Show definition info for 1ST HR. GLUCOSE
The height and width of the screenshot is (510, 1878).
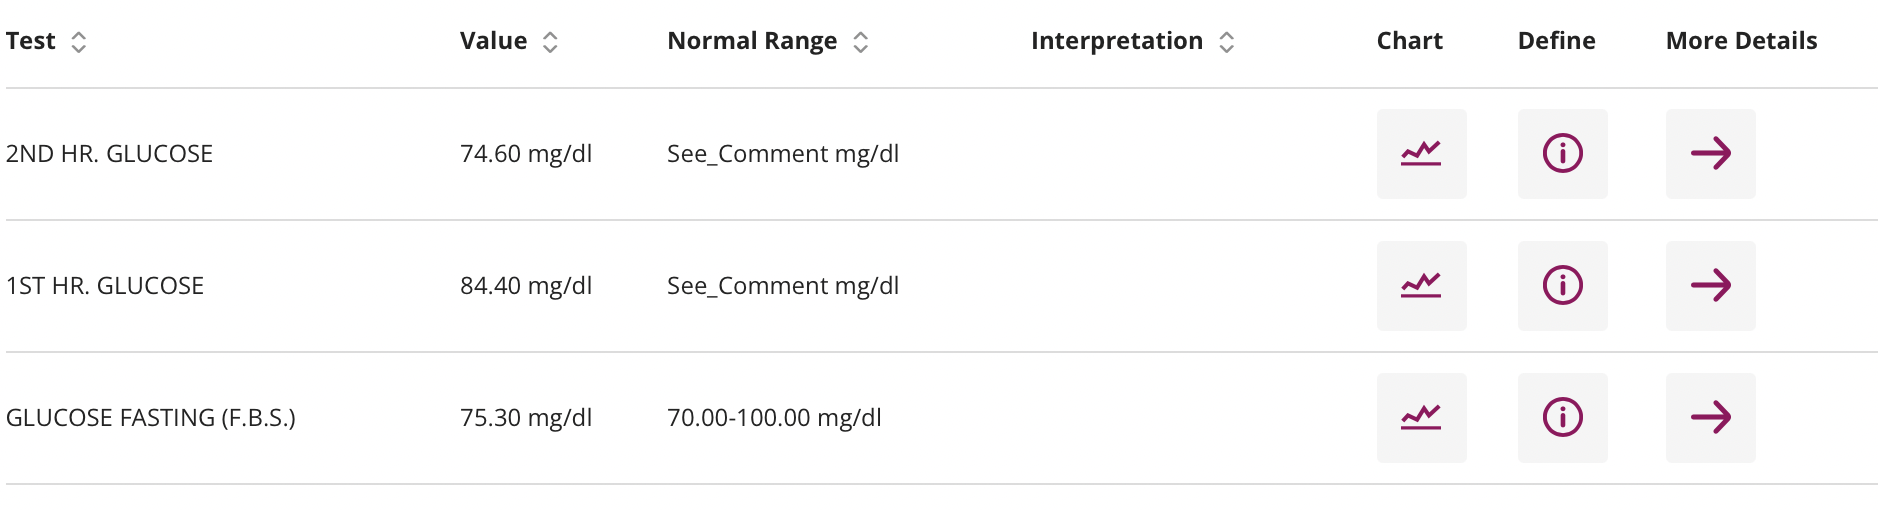[1562, 286]
